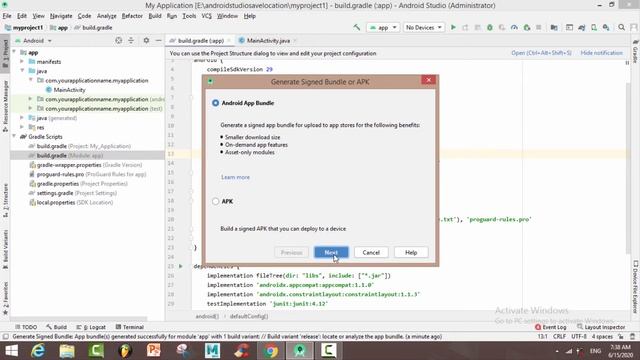This screenshot has height=360, width=640.
Task: Open PowerPoint from taskbar
Action: [154, 351]
